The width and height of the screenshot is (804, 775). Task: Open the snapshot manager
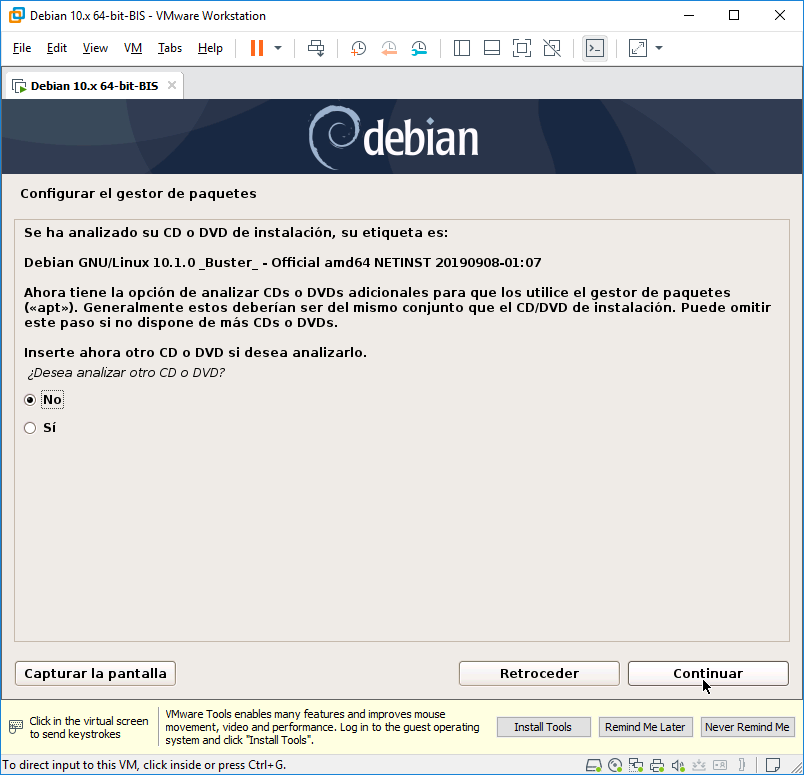419,48
